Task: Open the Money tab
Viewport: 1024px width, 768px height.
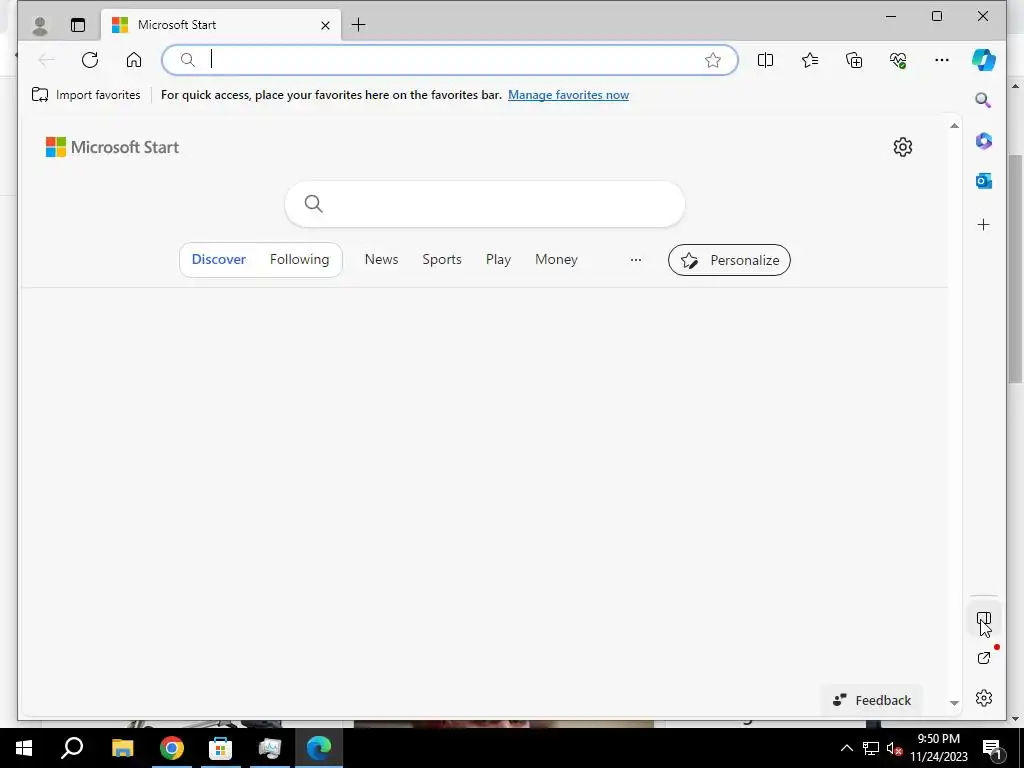Action: tap(556, 259)
